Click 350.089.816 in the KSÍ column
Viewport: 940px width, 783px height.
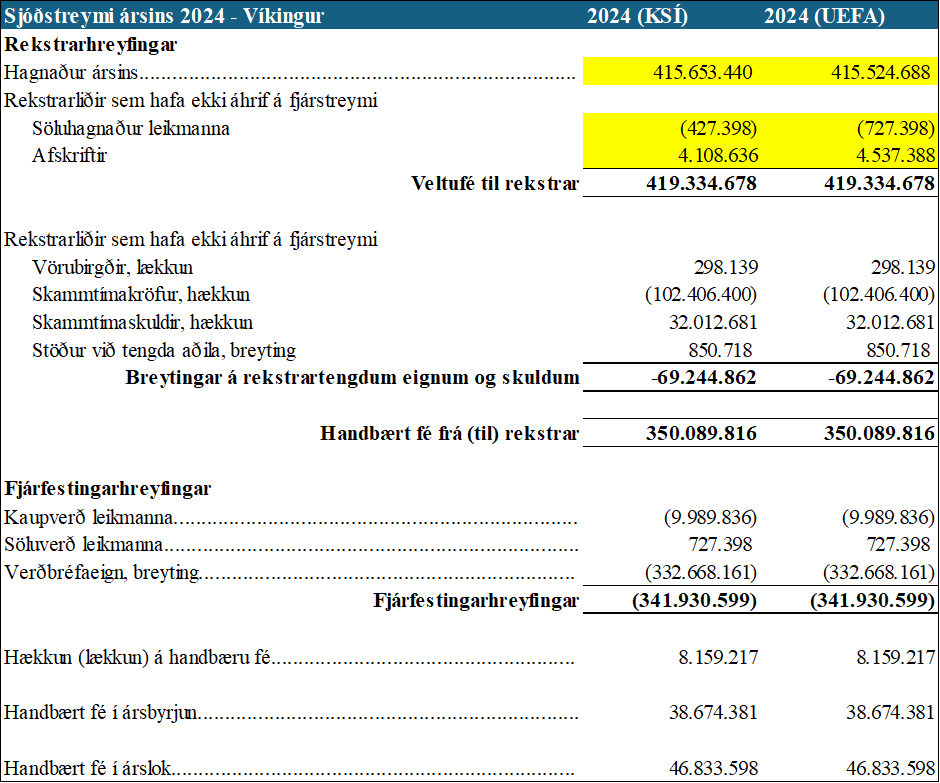[x=701, y=433]
